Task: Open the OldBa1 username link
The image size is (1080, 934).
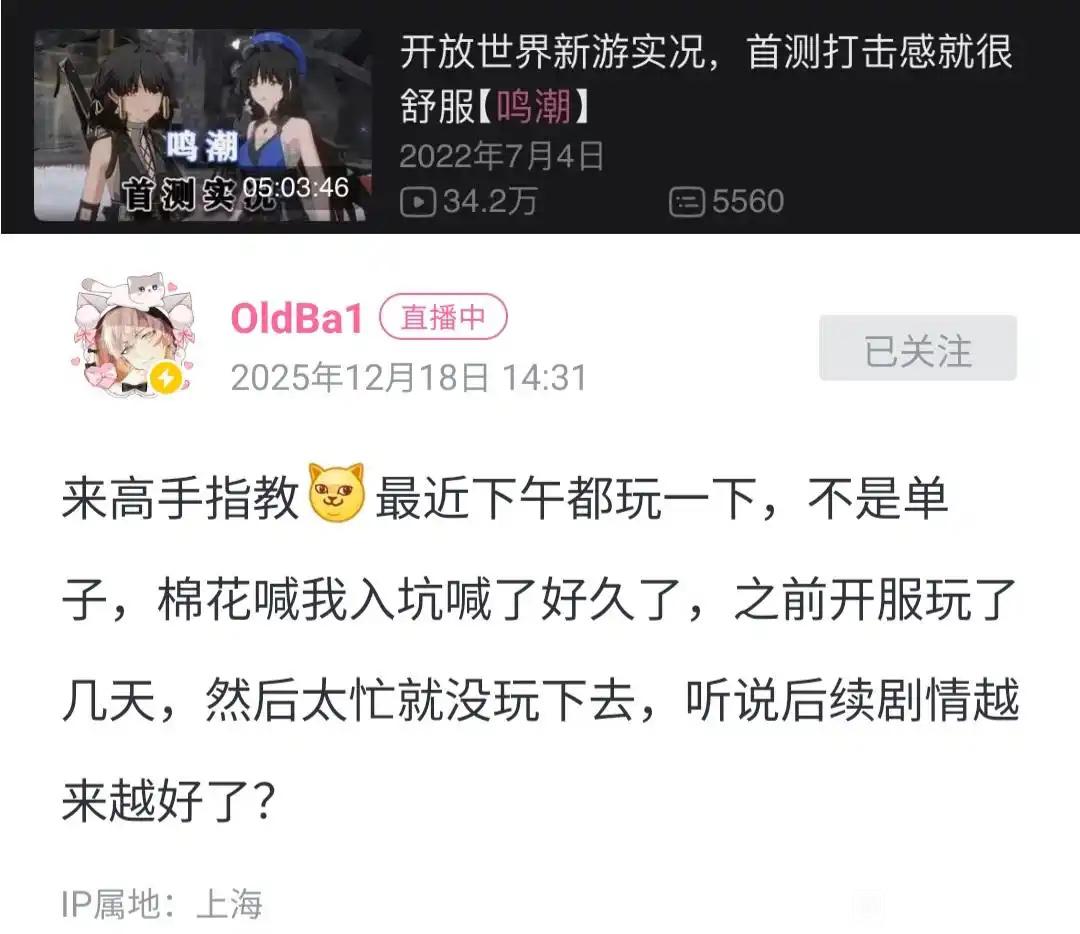Action: point(296,318)
